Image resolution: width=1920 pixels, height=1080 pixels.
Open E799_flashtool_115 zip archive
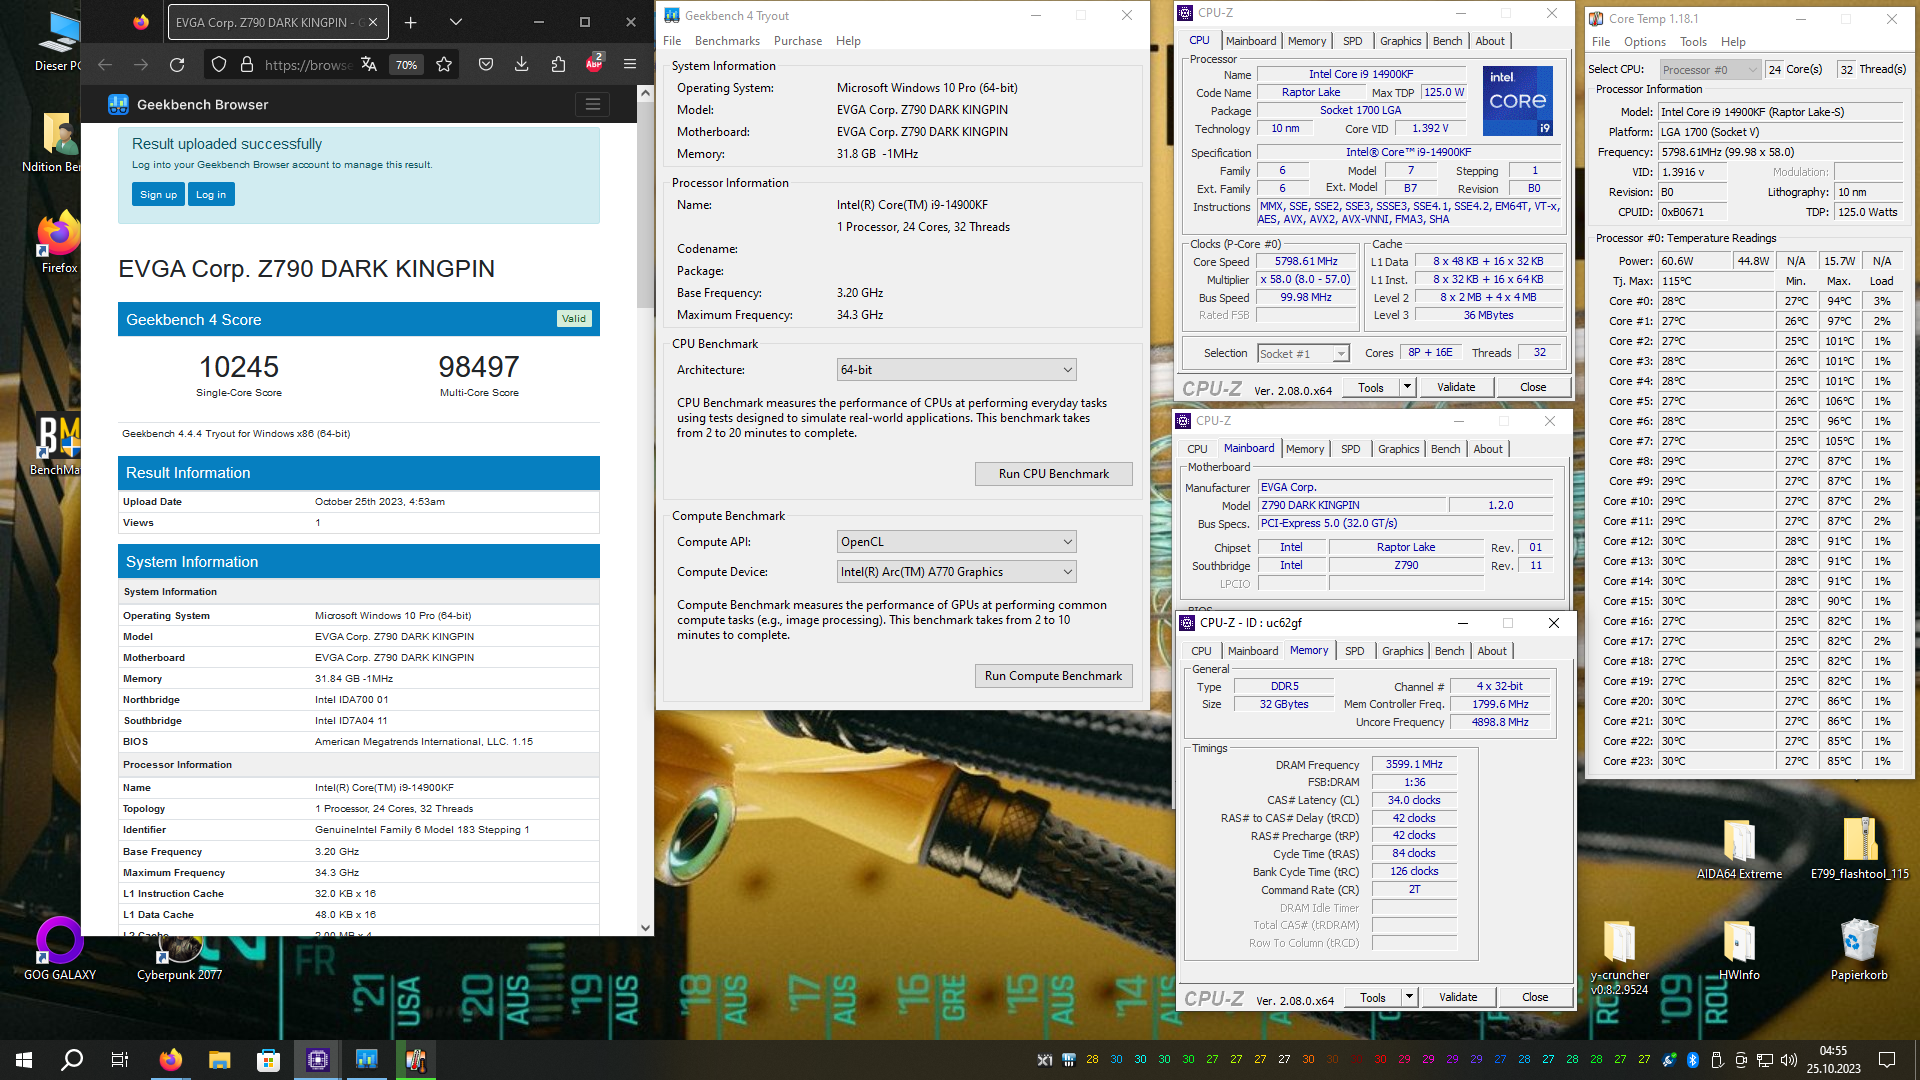pos(1859,849)
